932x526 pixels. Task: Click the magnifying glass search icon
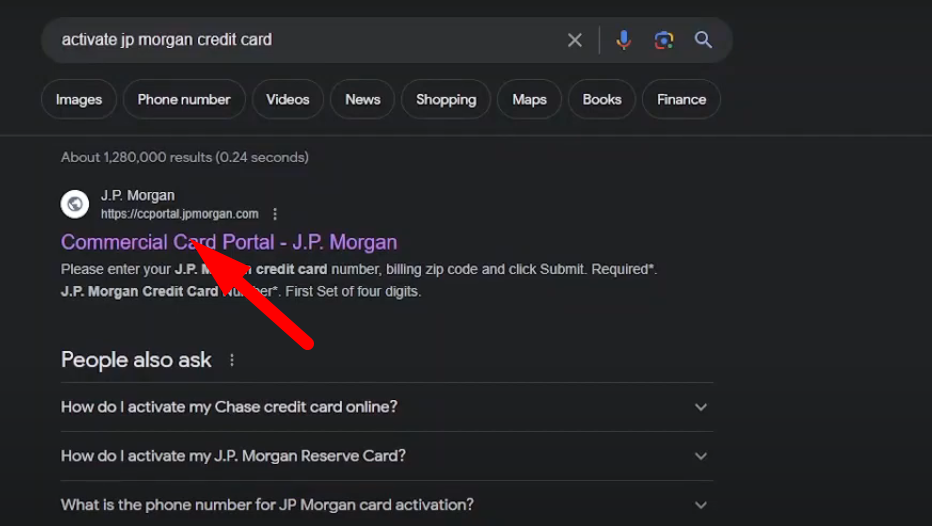coord(703,40)
